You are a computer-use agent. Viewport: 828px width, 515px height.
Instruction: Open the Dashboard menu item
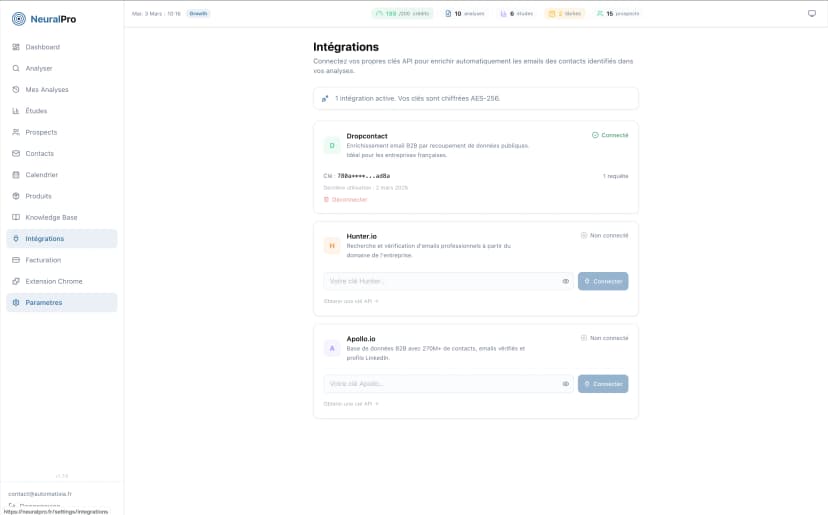pyautogui.click(x=62, y=47)
